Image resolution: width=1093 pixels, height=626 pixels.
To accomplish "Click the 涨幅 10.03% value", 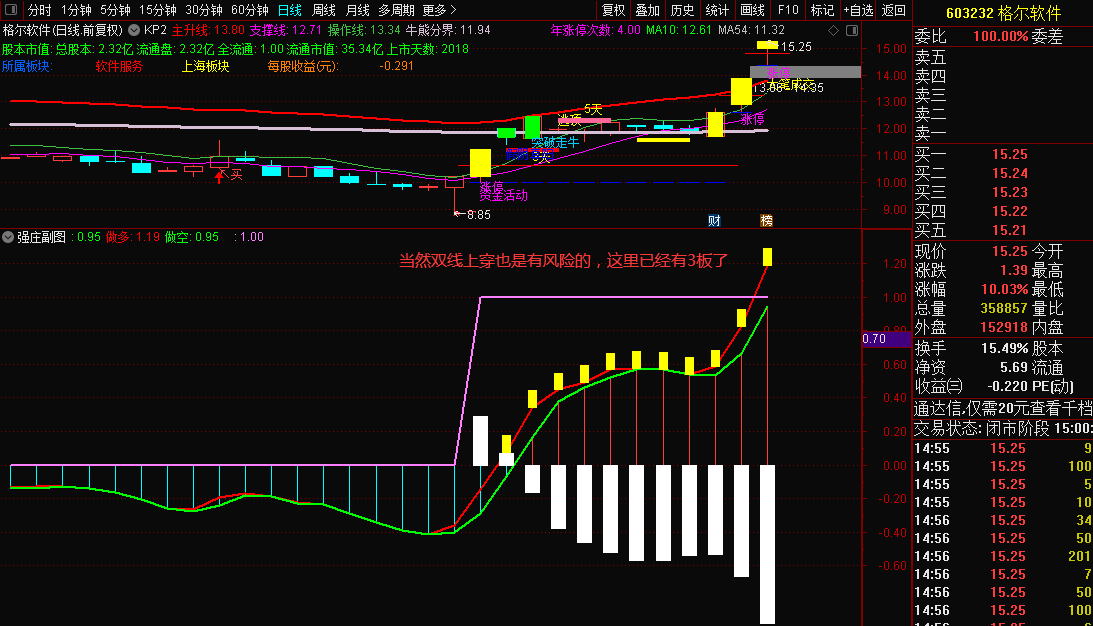I will coord(1004,289).
